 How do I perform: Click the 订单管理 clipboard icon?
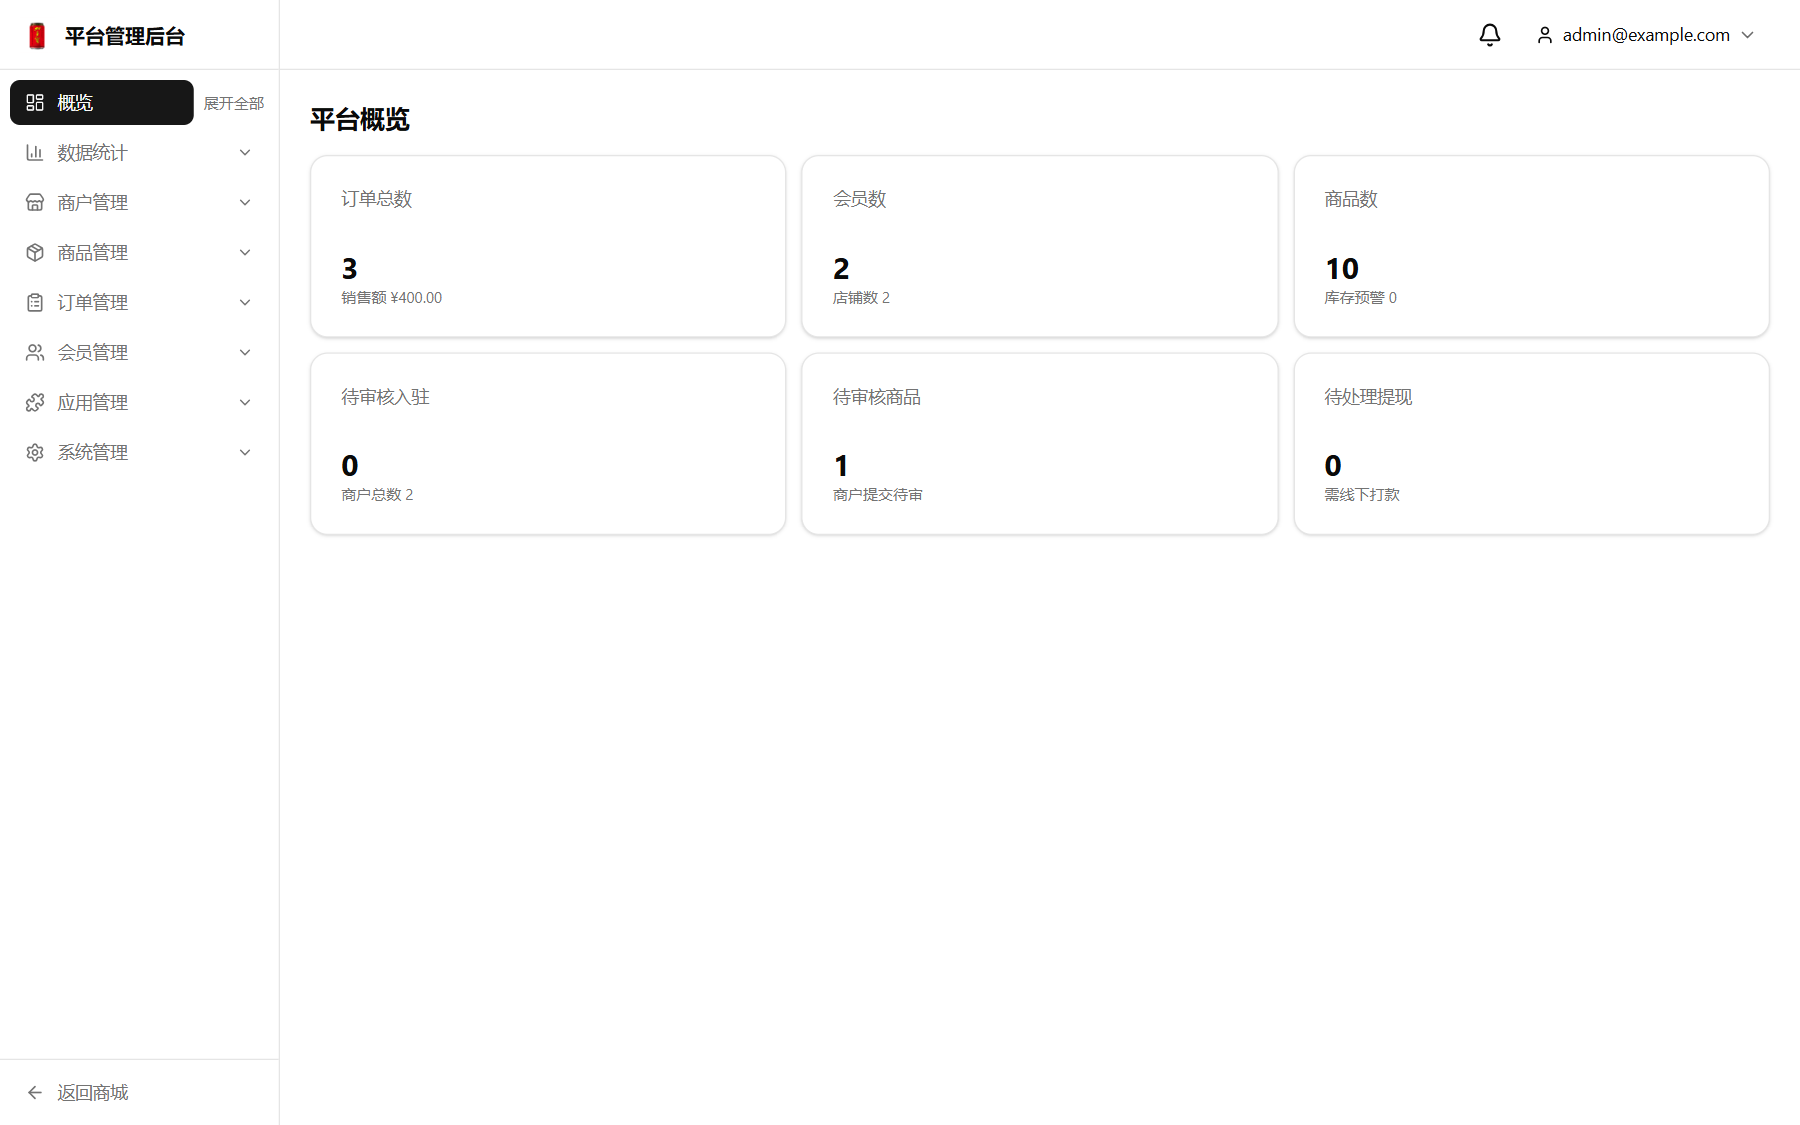(35, 302)
